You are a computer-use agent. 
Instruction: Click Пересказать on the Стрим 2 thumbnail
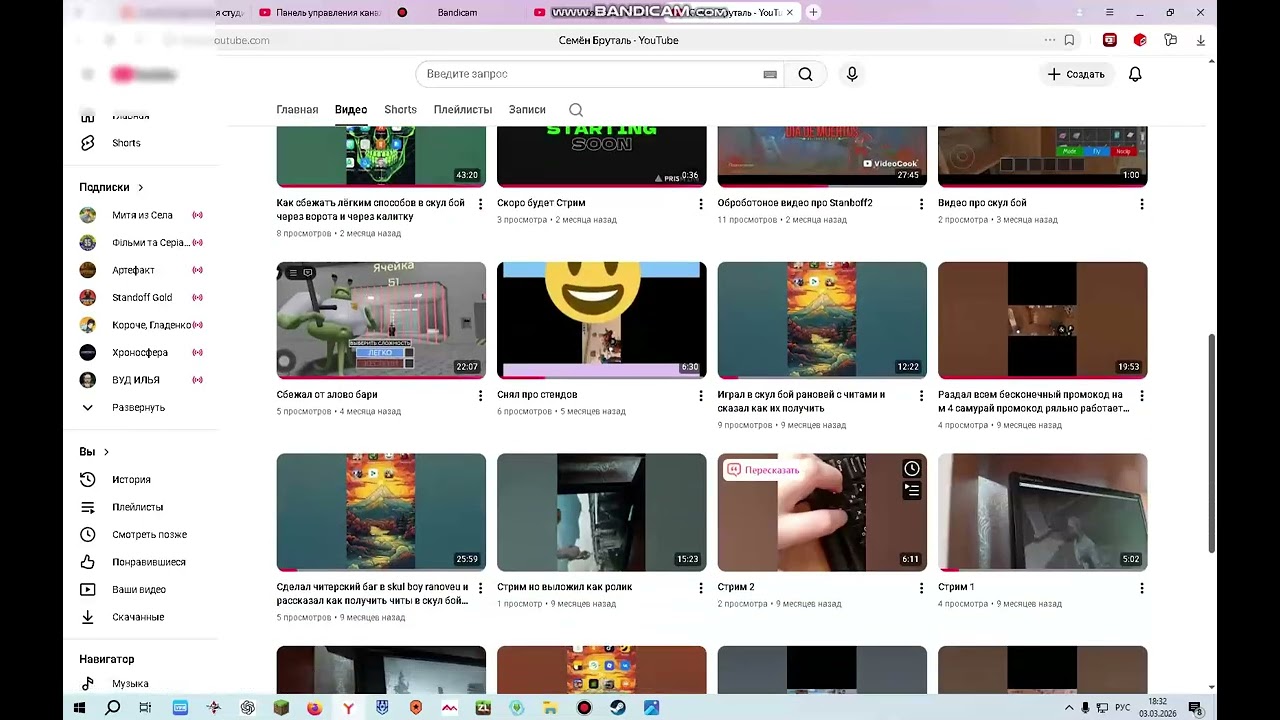[764, 470]
